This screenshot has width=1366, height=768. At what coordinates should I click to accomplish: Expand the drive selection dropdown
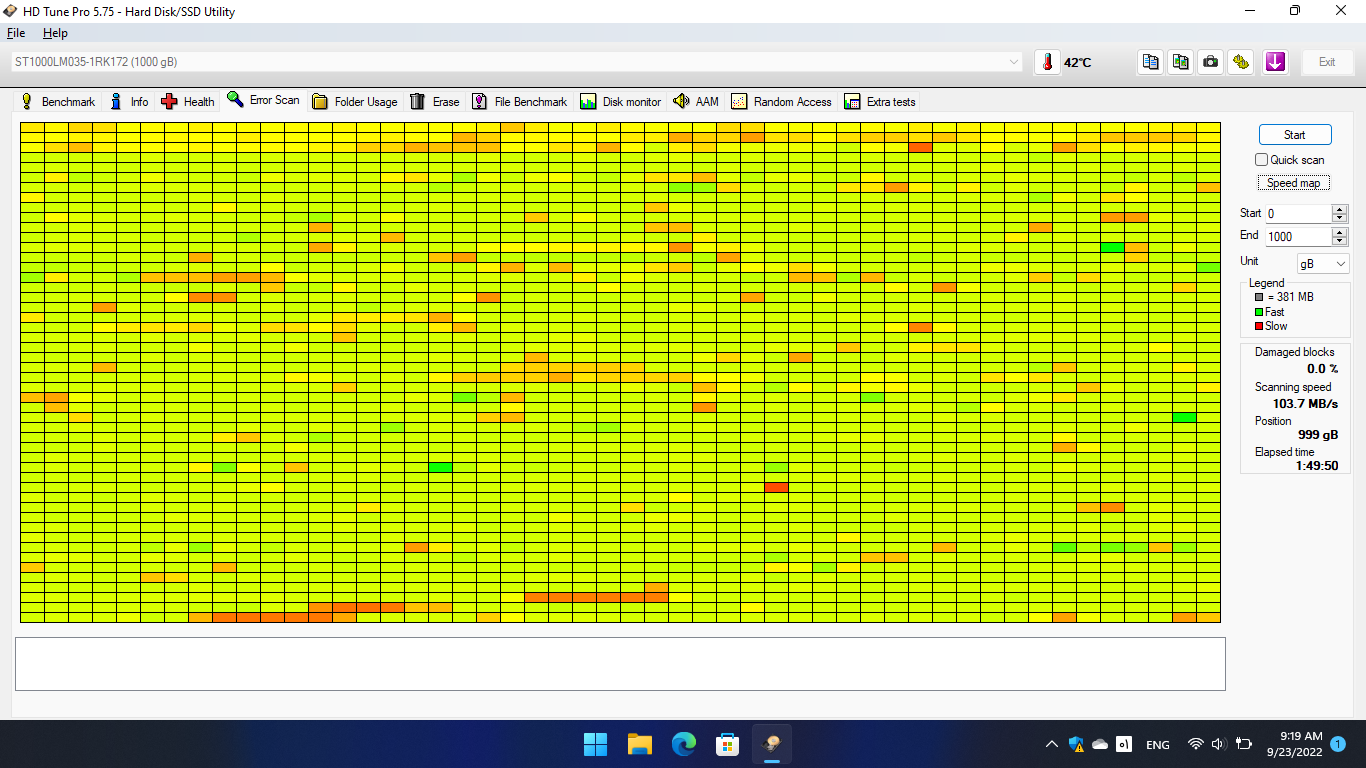1015,62
